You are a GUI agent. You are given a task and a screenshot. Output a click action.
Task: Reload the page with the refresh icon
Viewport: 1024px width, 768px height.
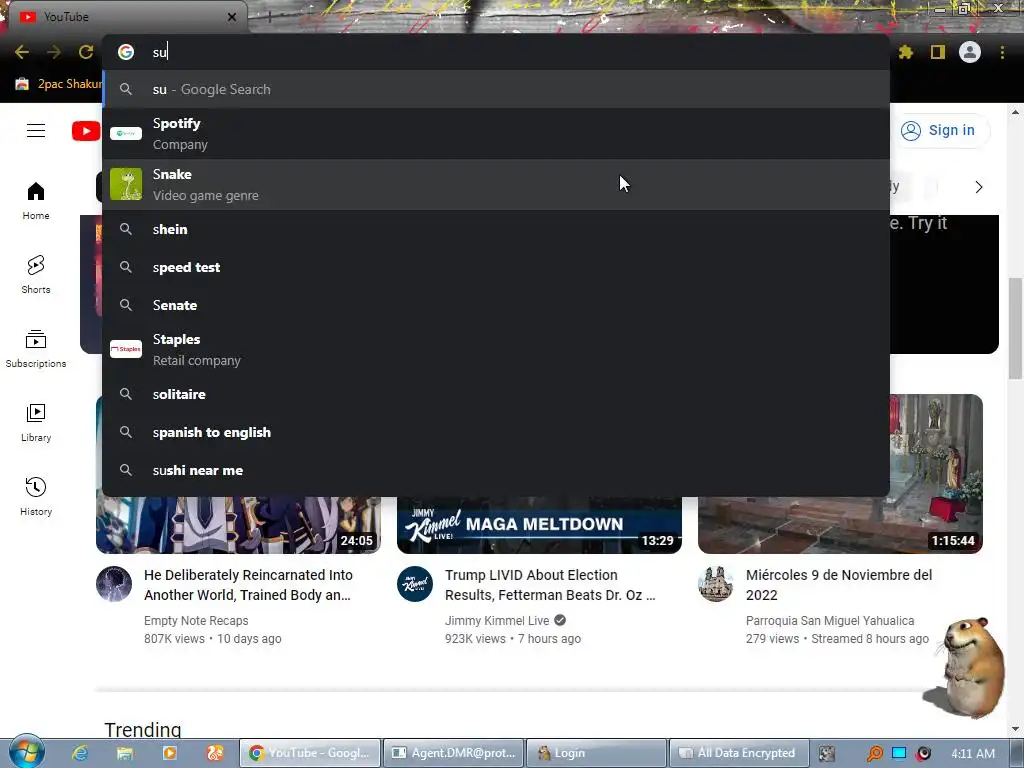pos(86,52)
